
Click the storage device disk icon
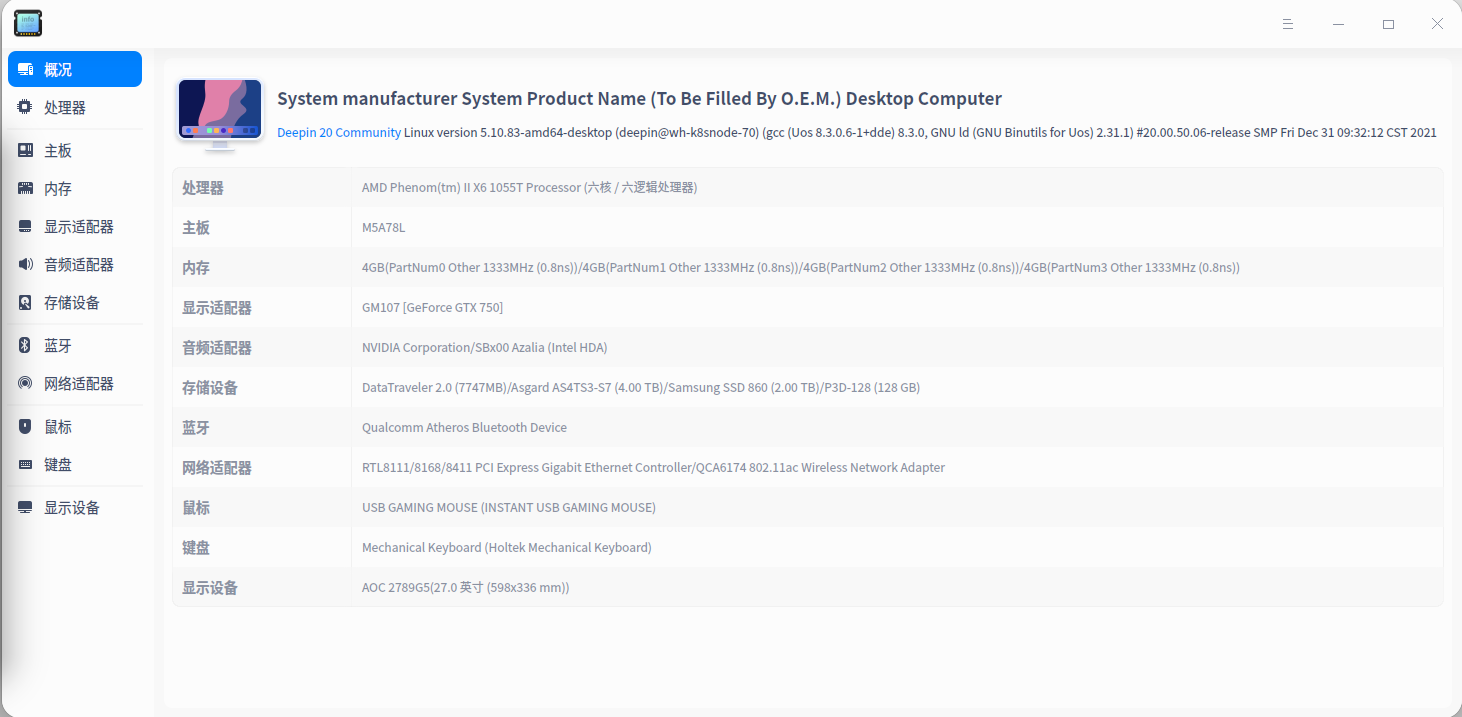(x=25, y=303)
